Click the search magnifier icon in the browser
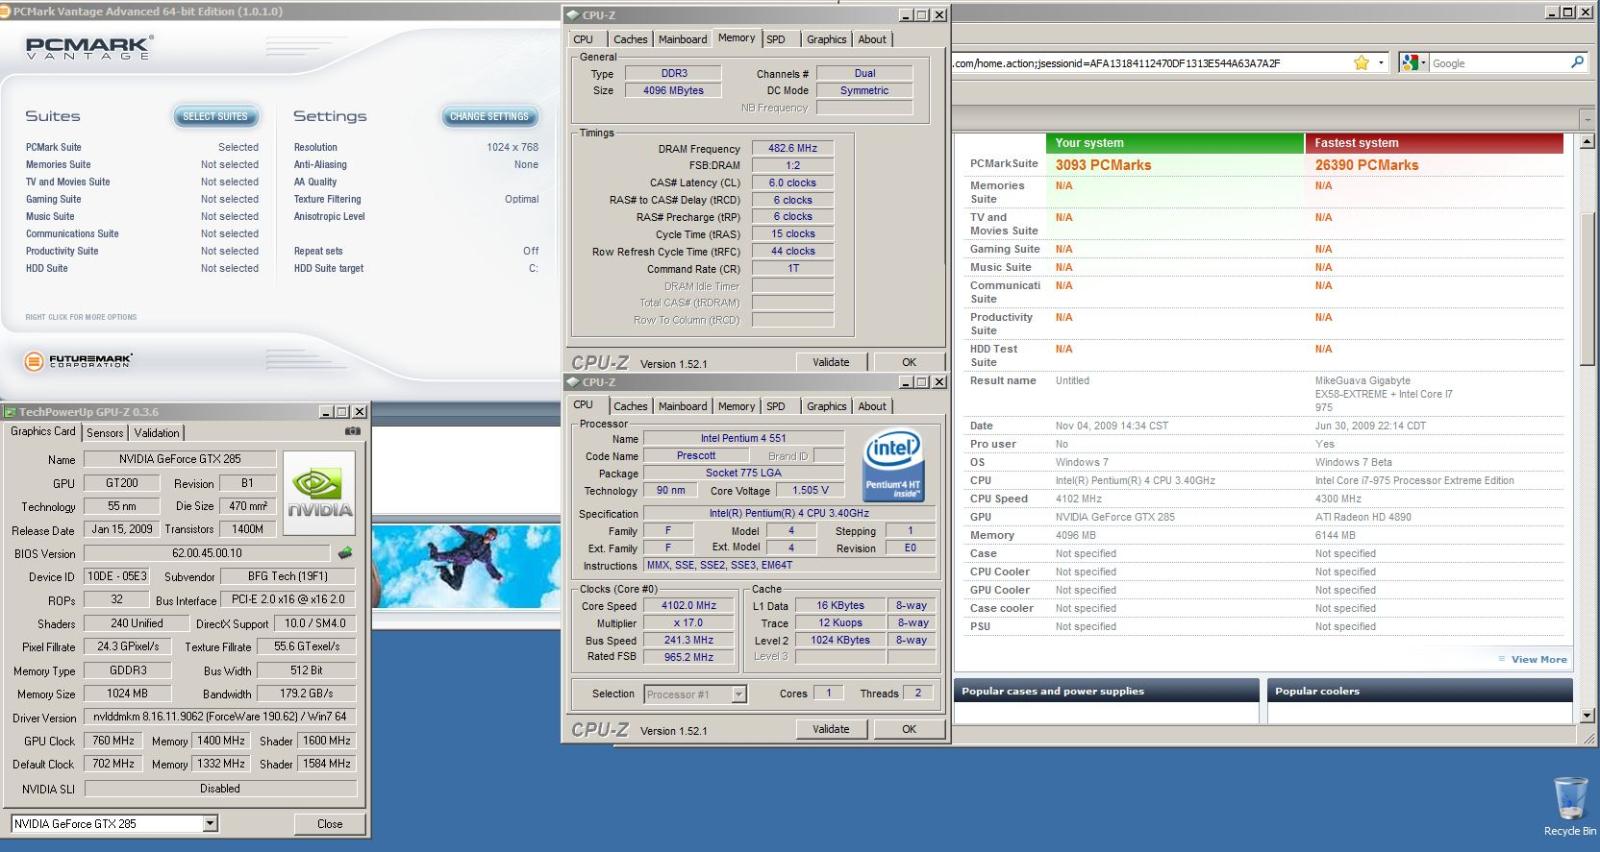Image resolution: width=1600 pixels, height=852 pixels. [x=1578, y=62]
